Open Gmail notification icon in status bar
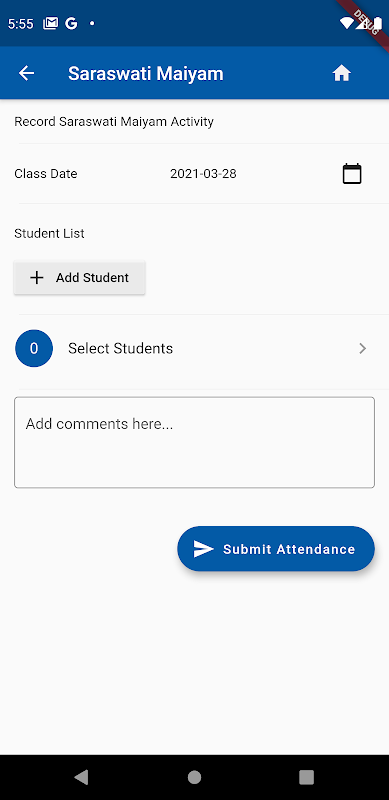 pos(51,23)
